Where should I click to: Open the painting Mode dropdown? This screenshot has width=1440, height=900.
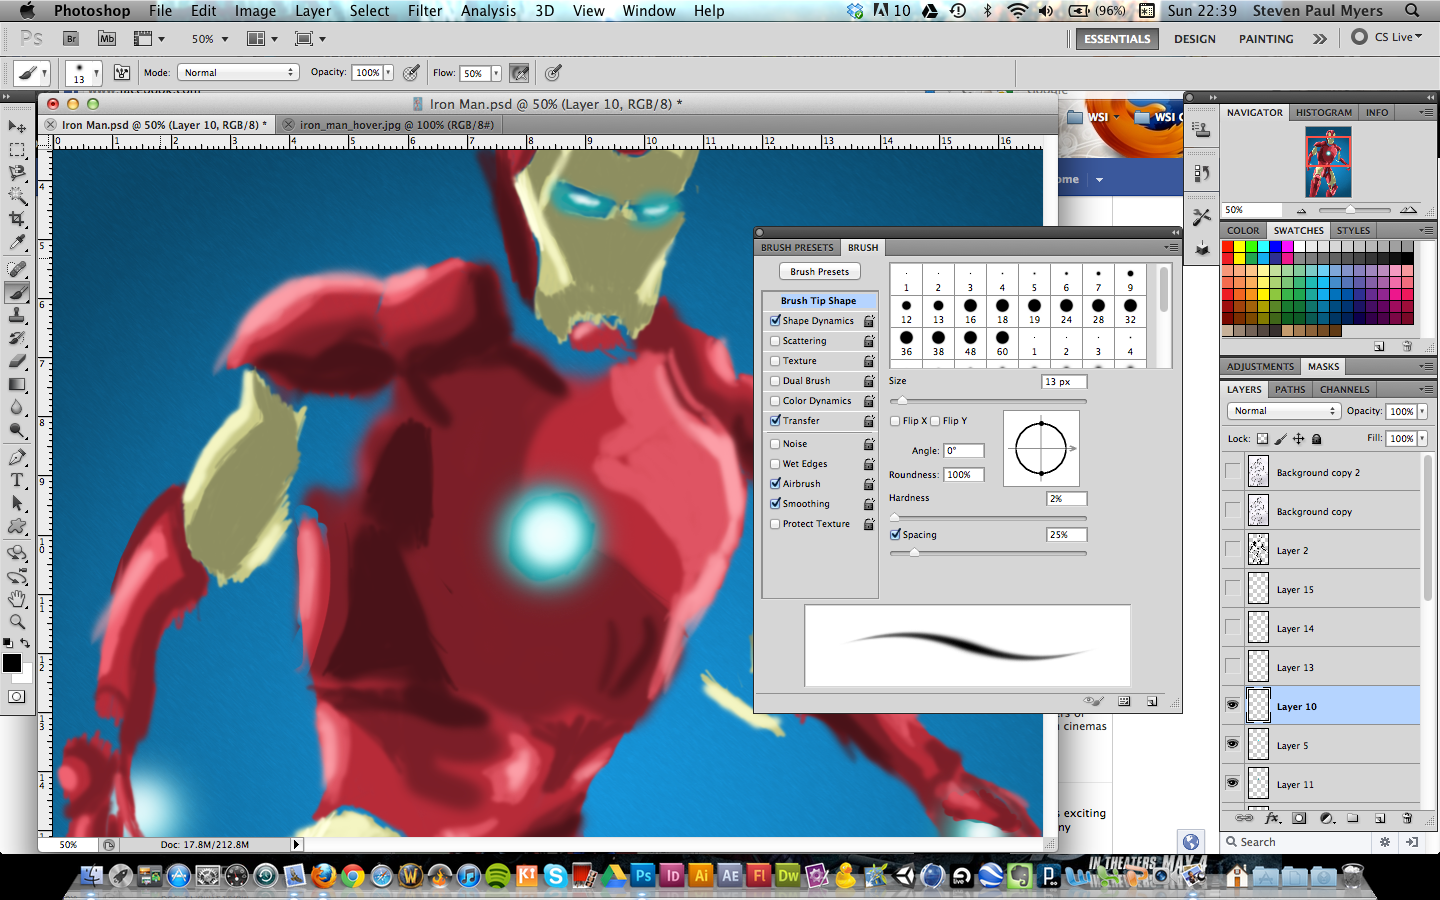(238, 73)
